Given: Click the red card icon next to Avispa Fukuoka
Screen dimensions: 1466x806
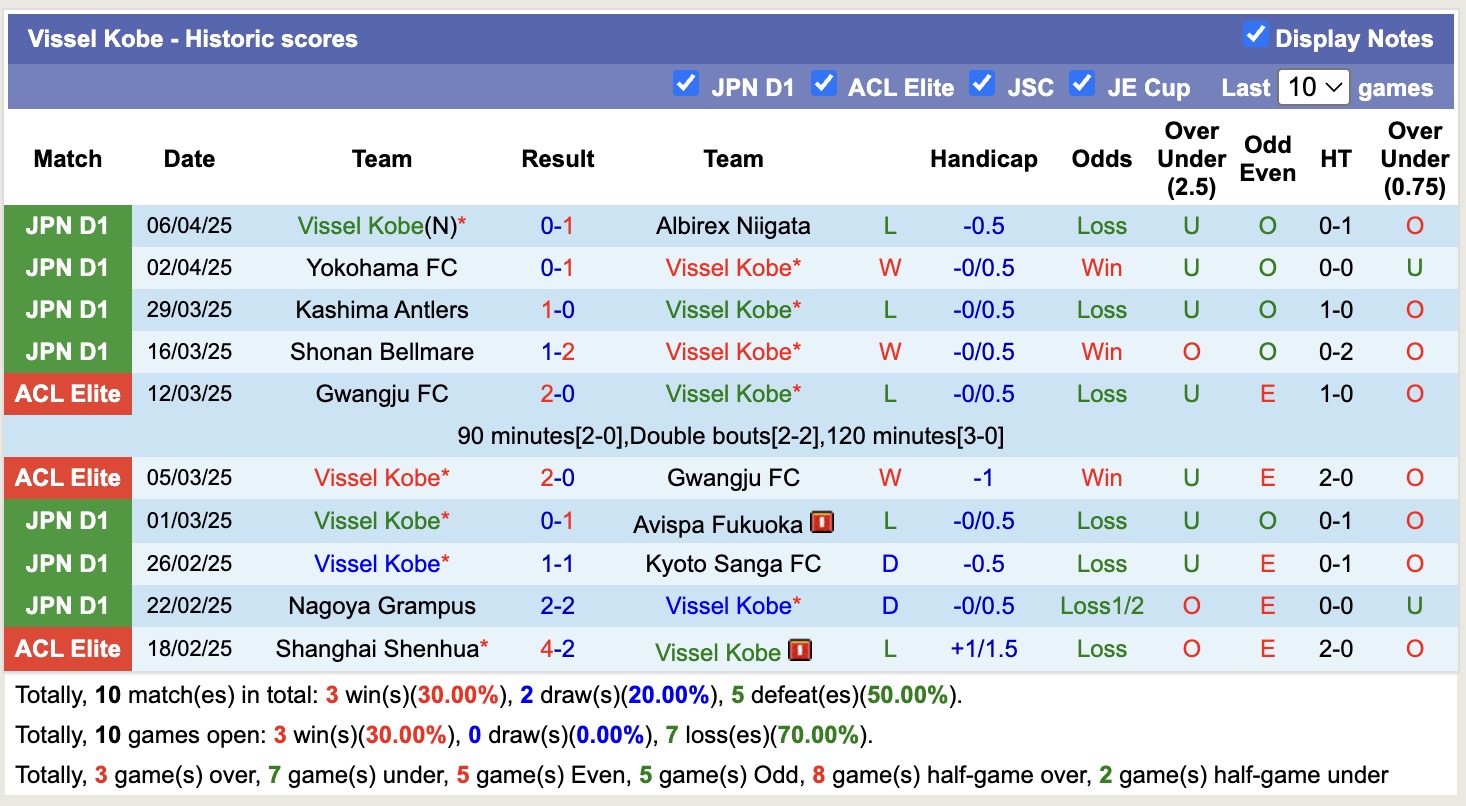Looking at the screenshot, I should [821, 521].
